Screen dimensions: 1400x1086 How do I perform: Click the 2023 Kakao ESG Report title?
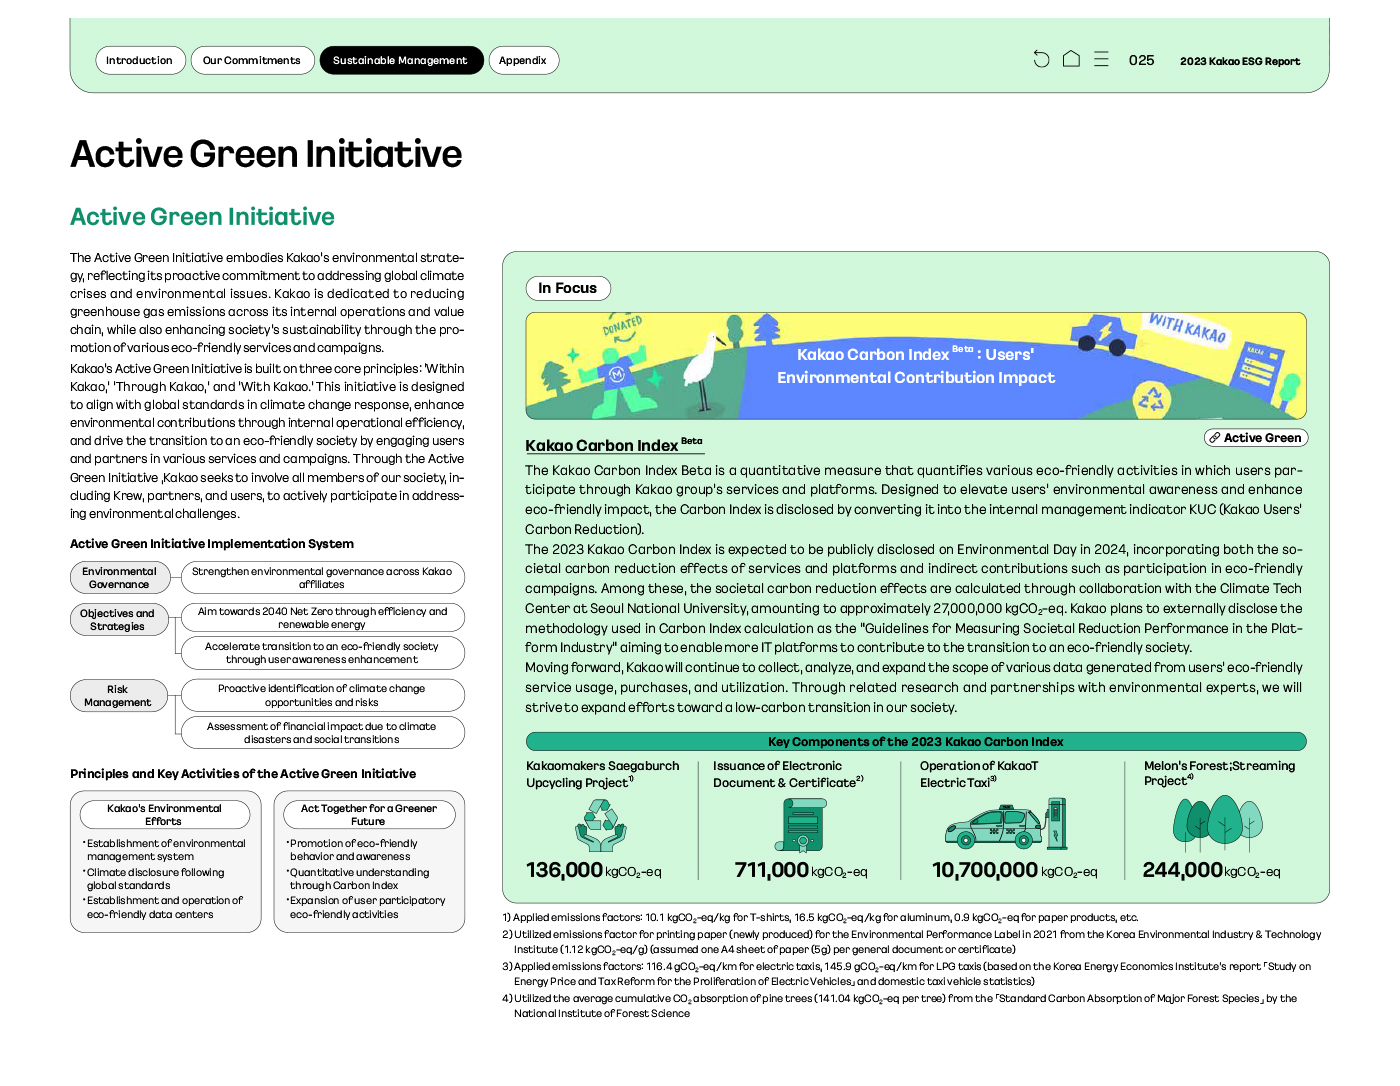pos(1240,61)
